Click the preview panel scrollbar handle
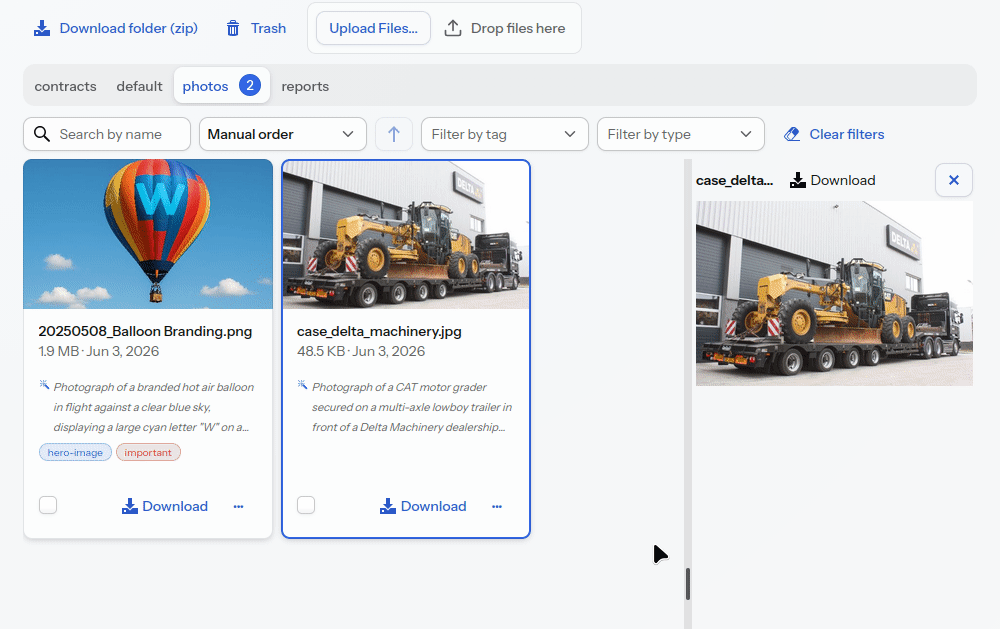Screen dimensions: 1000x629 click(x=688, y=584)
